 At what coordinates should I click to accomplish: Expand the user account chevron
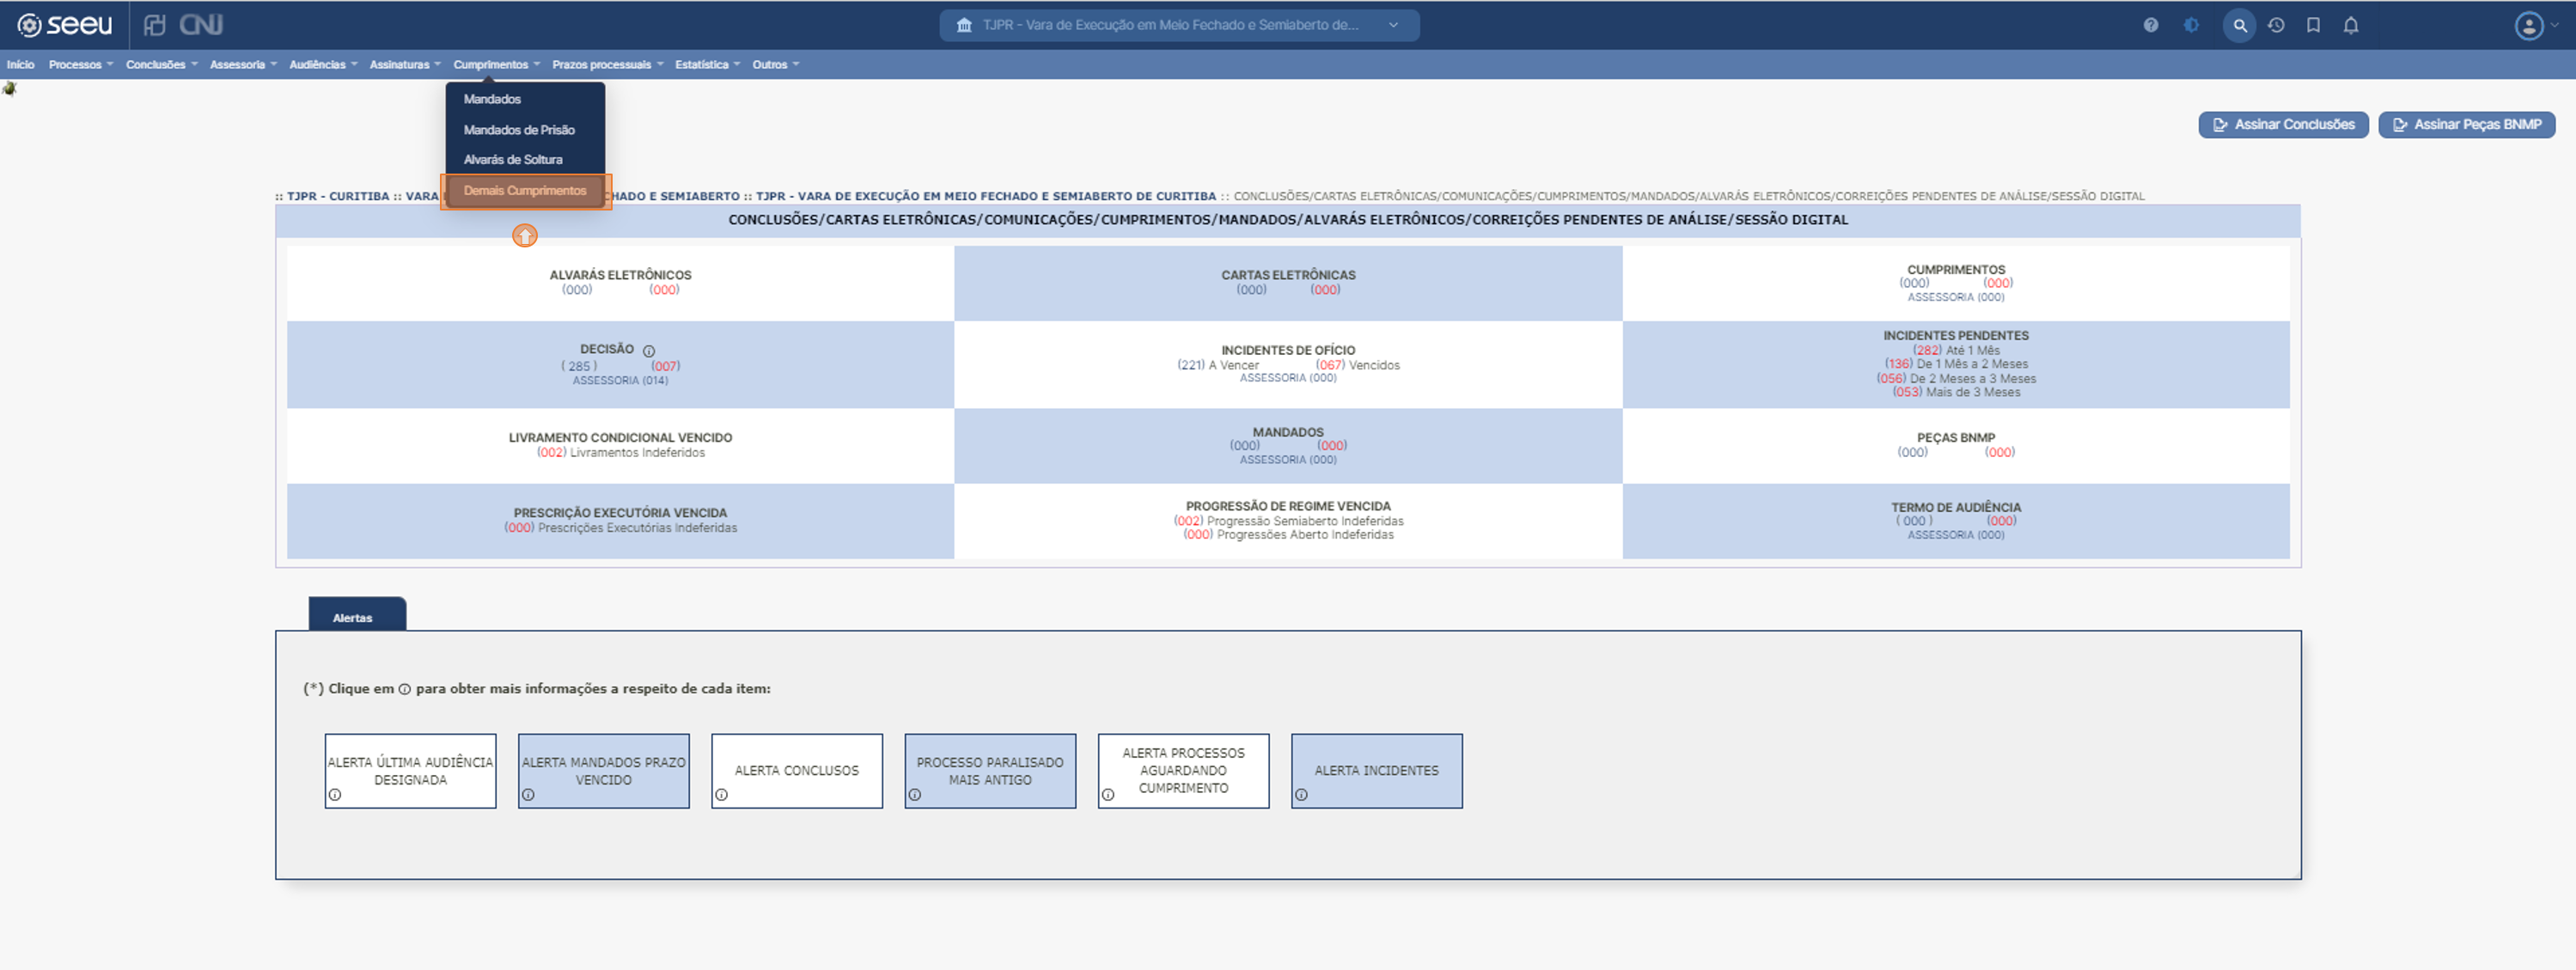pyautogui.click(x=2555, y=25)
